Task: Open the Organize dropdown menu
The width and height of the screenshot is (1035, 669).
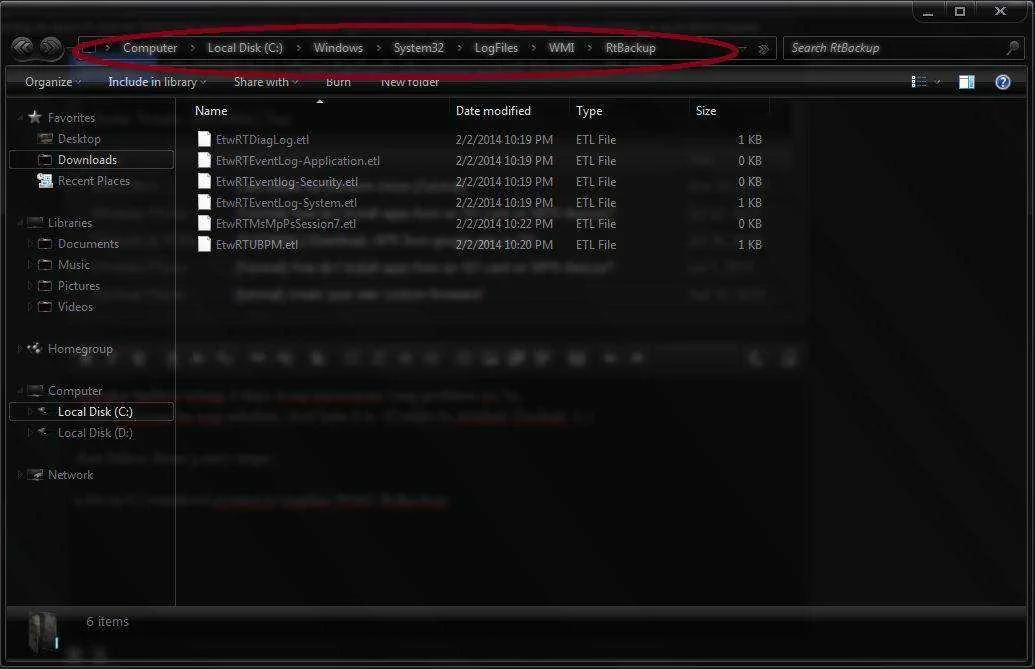Action: pos(53,82)
